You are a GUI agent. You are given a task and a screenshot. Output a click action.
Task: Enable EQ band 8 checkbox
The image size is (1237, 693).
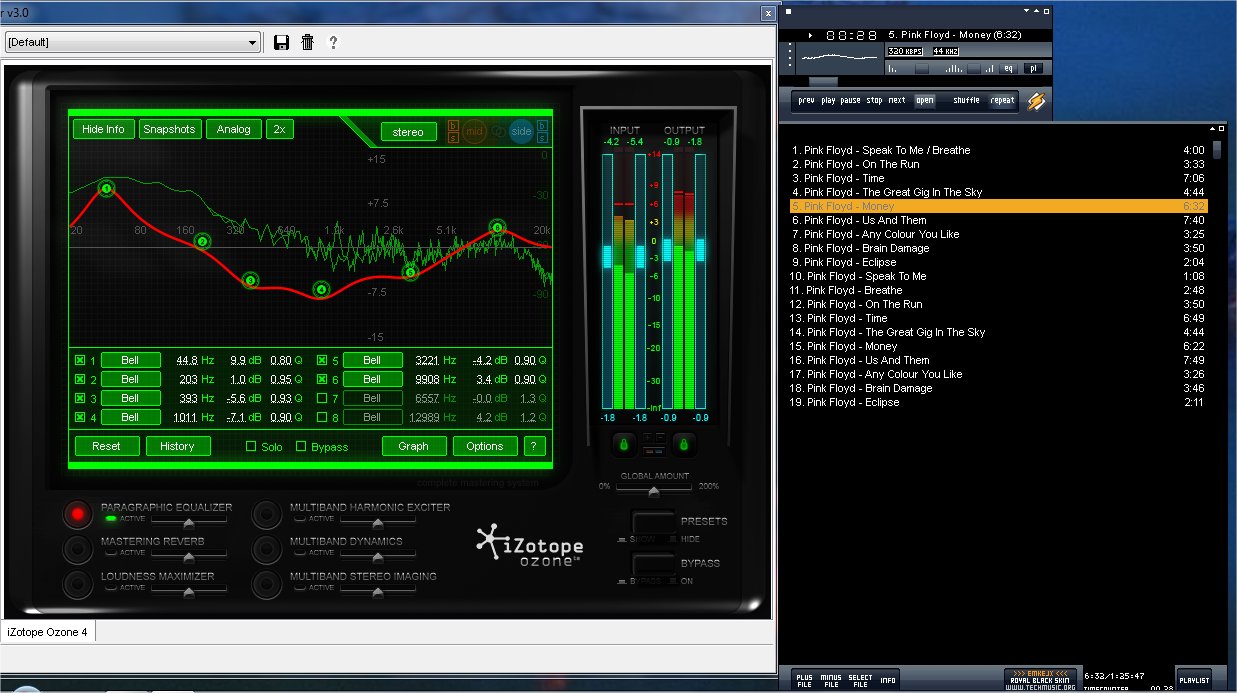(322, 417)
